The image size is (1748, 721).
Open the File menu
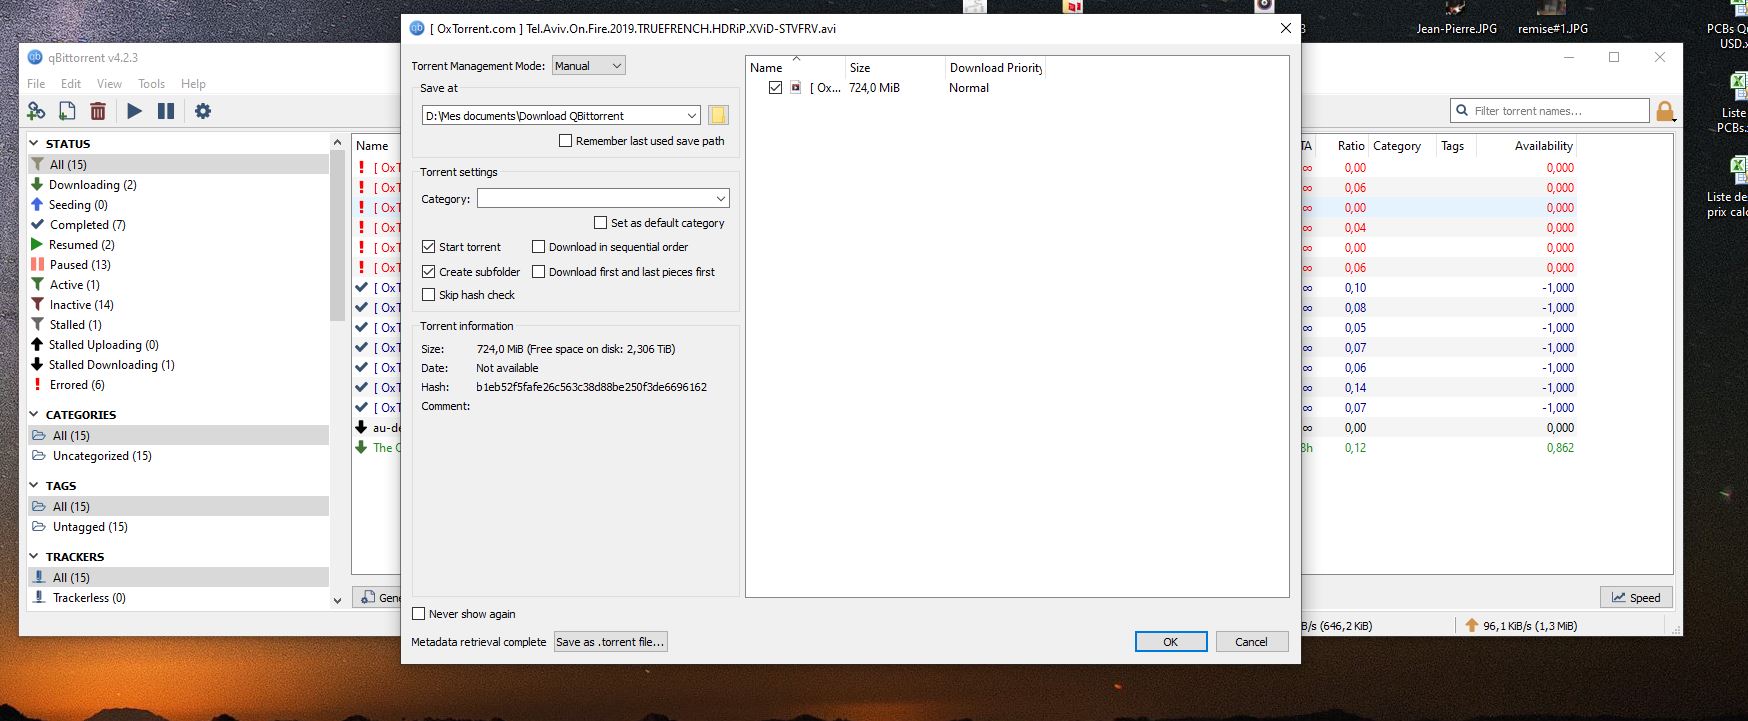tap(36, 84)
